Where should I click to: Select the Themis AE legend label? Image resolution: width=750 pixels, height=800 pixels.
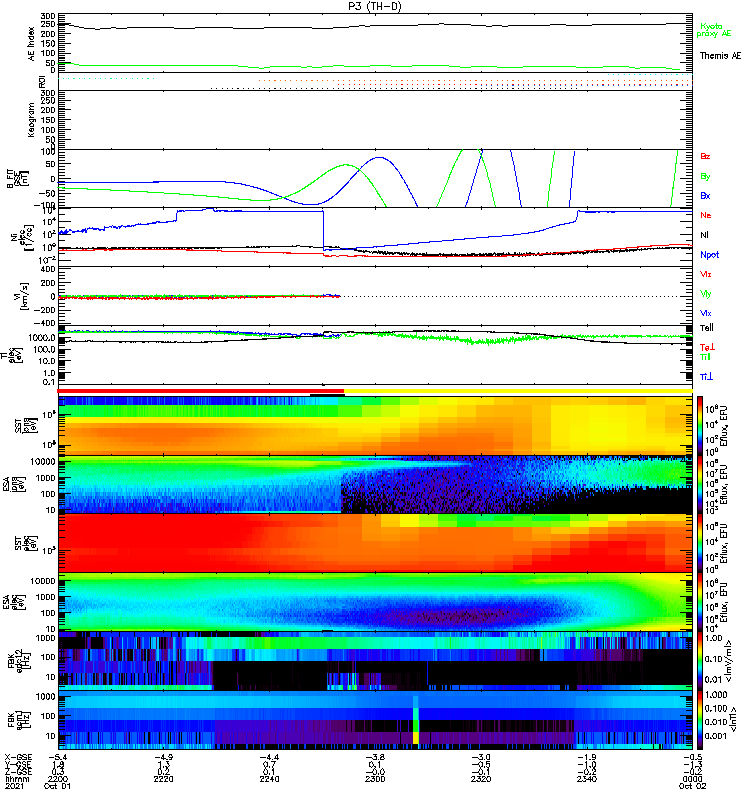pos(720,55)
